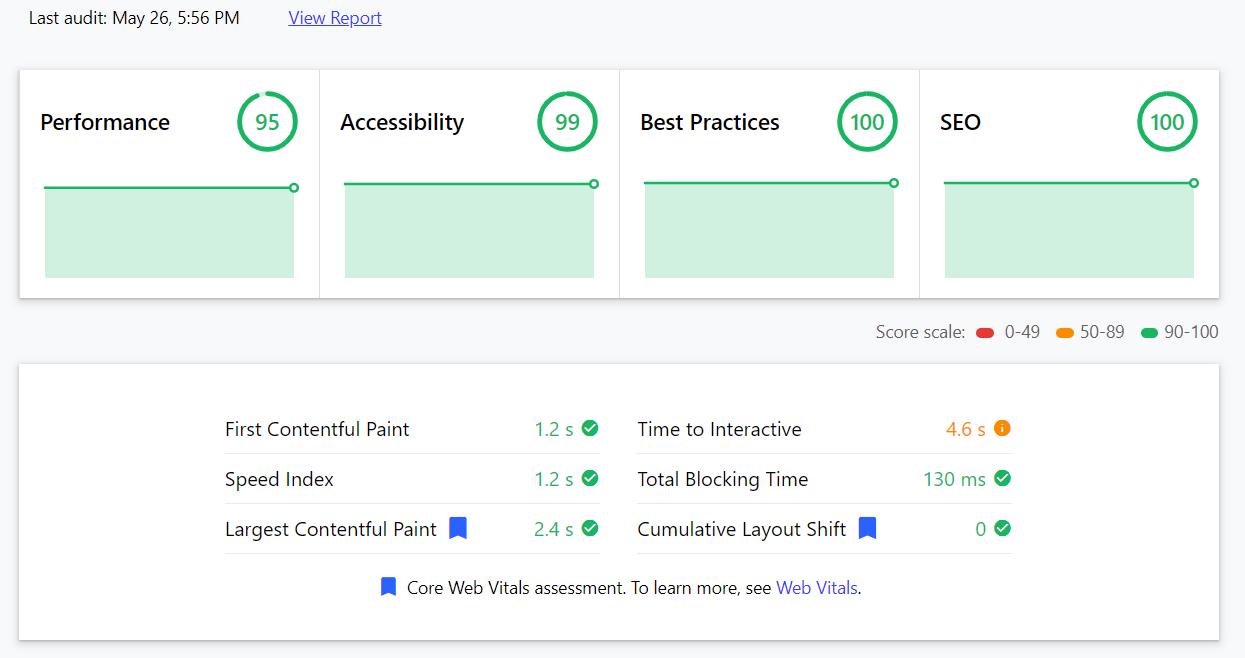Click the green check beside Speed Index
Image resolution: width=1245 pixels, height=658 pixels.
point(590,478)
